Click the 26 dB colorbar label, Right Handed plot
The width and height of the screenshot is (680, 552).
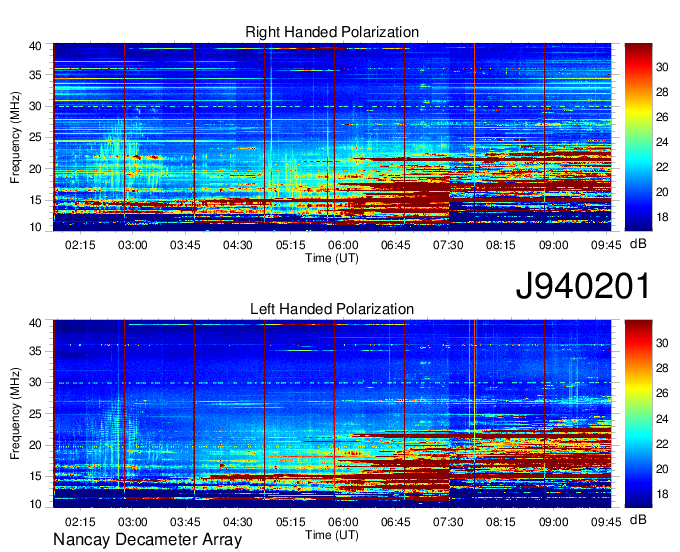pyautogui.click(x=662, y=117)
